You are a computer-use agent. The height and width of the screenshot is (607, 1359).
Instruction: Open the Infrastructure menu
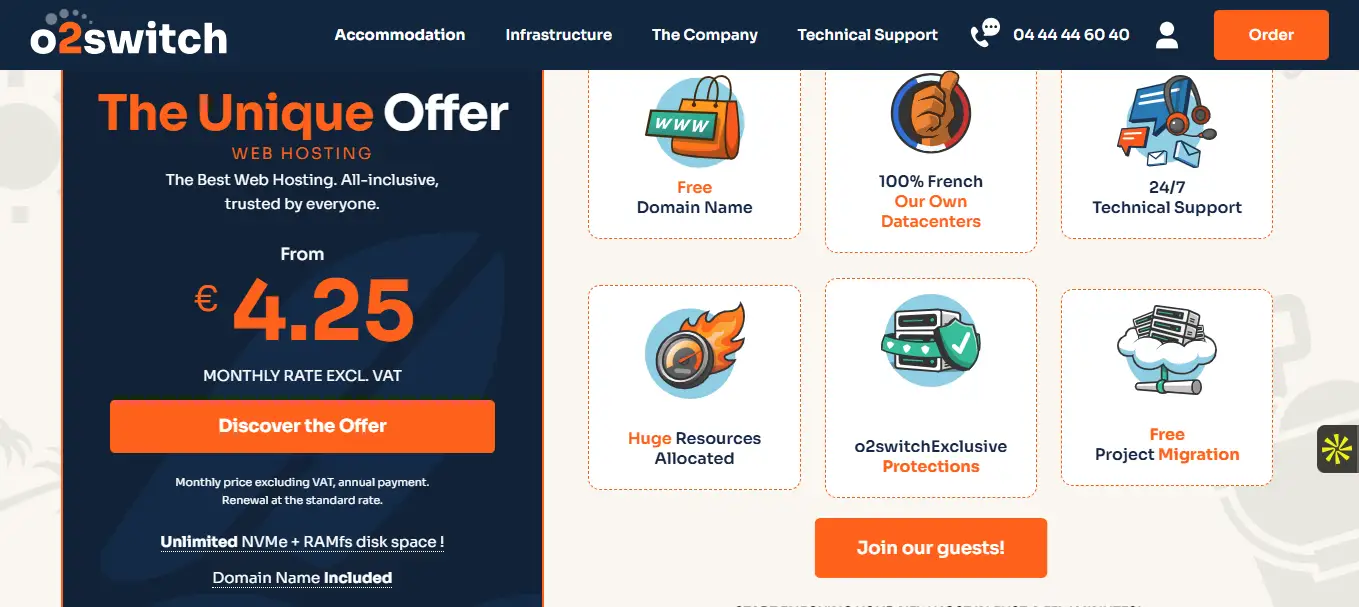559,35
